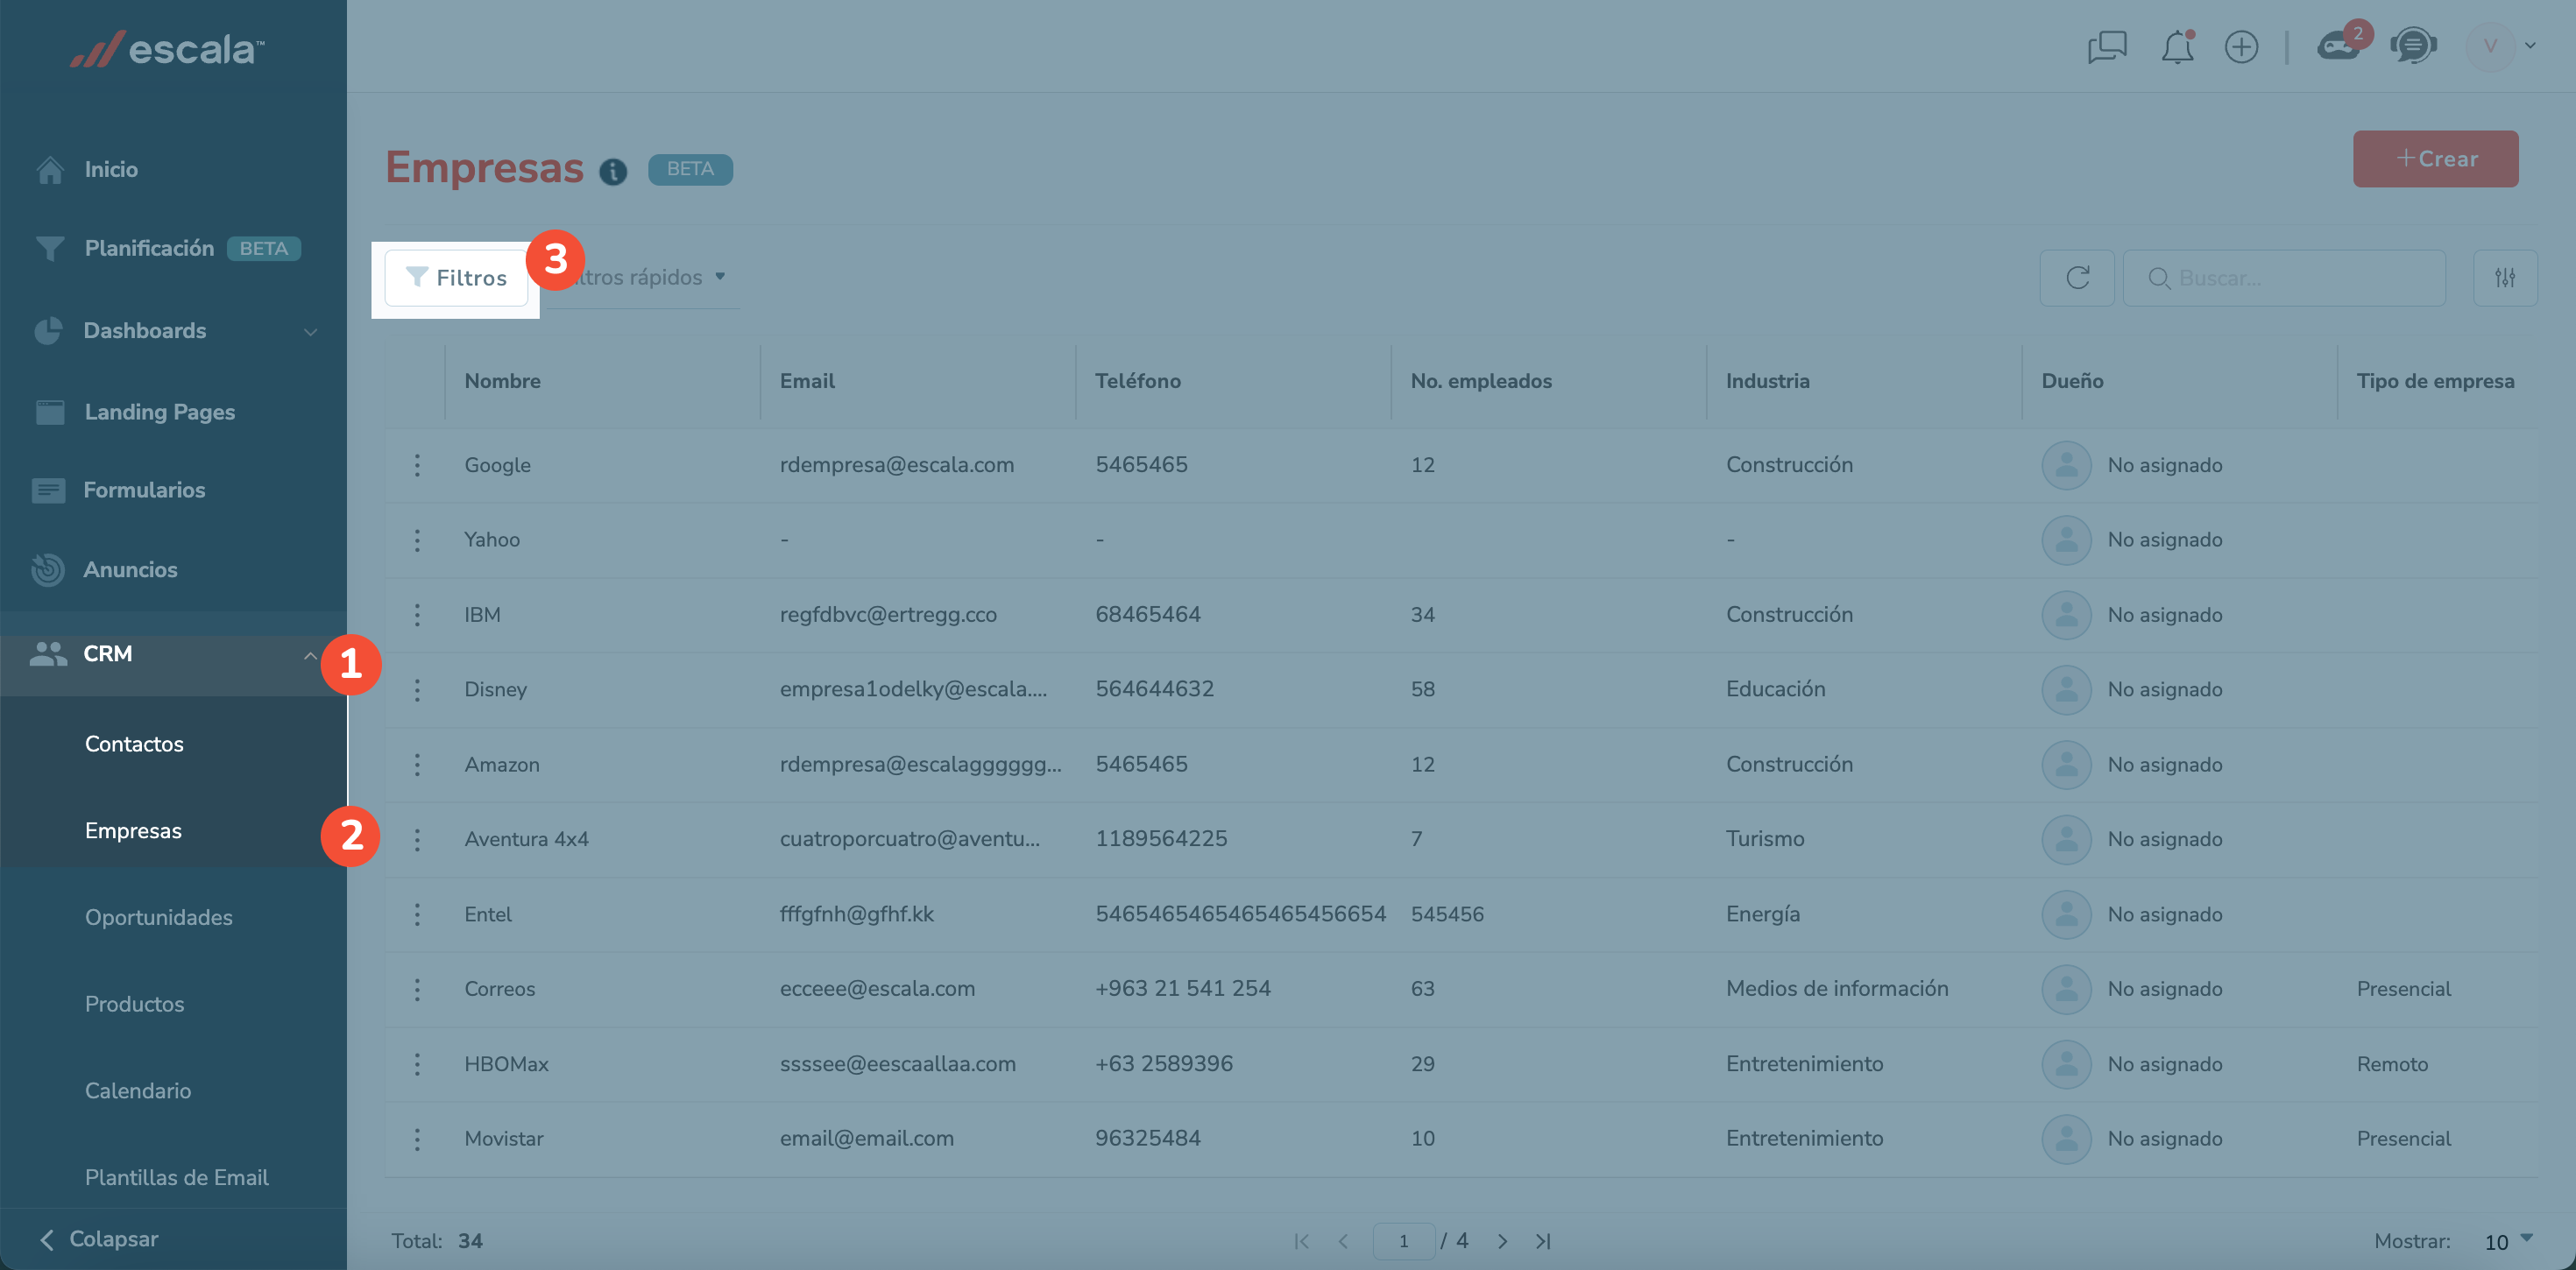Click HBOMax company name
The width and height of the screenshot is (2576, 1270).
tap(506, 1064)
